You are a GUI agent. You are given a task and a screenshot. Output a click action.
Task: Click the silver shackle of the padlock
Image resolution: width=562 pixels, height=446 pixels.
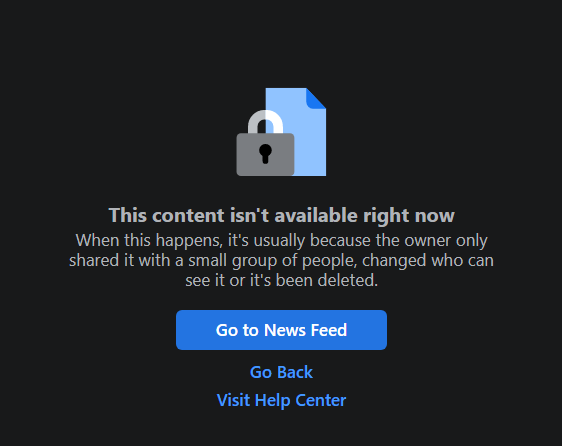(x=266, y=122)
